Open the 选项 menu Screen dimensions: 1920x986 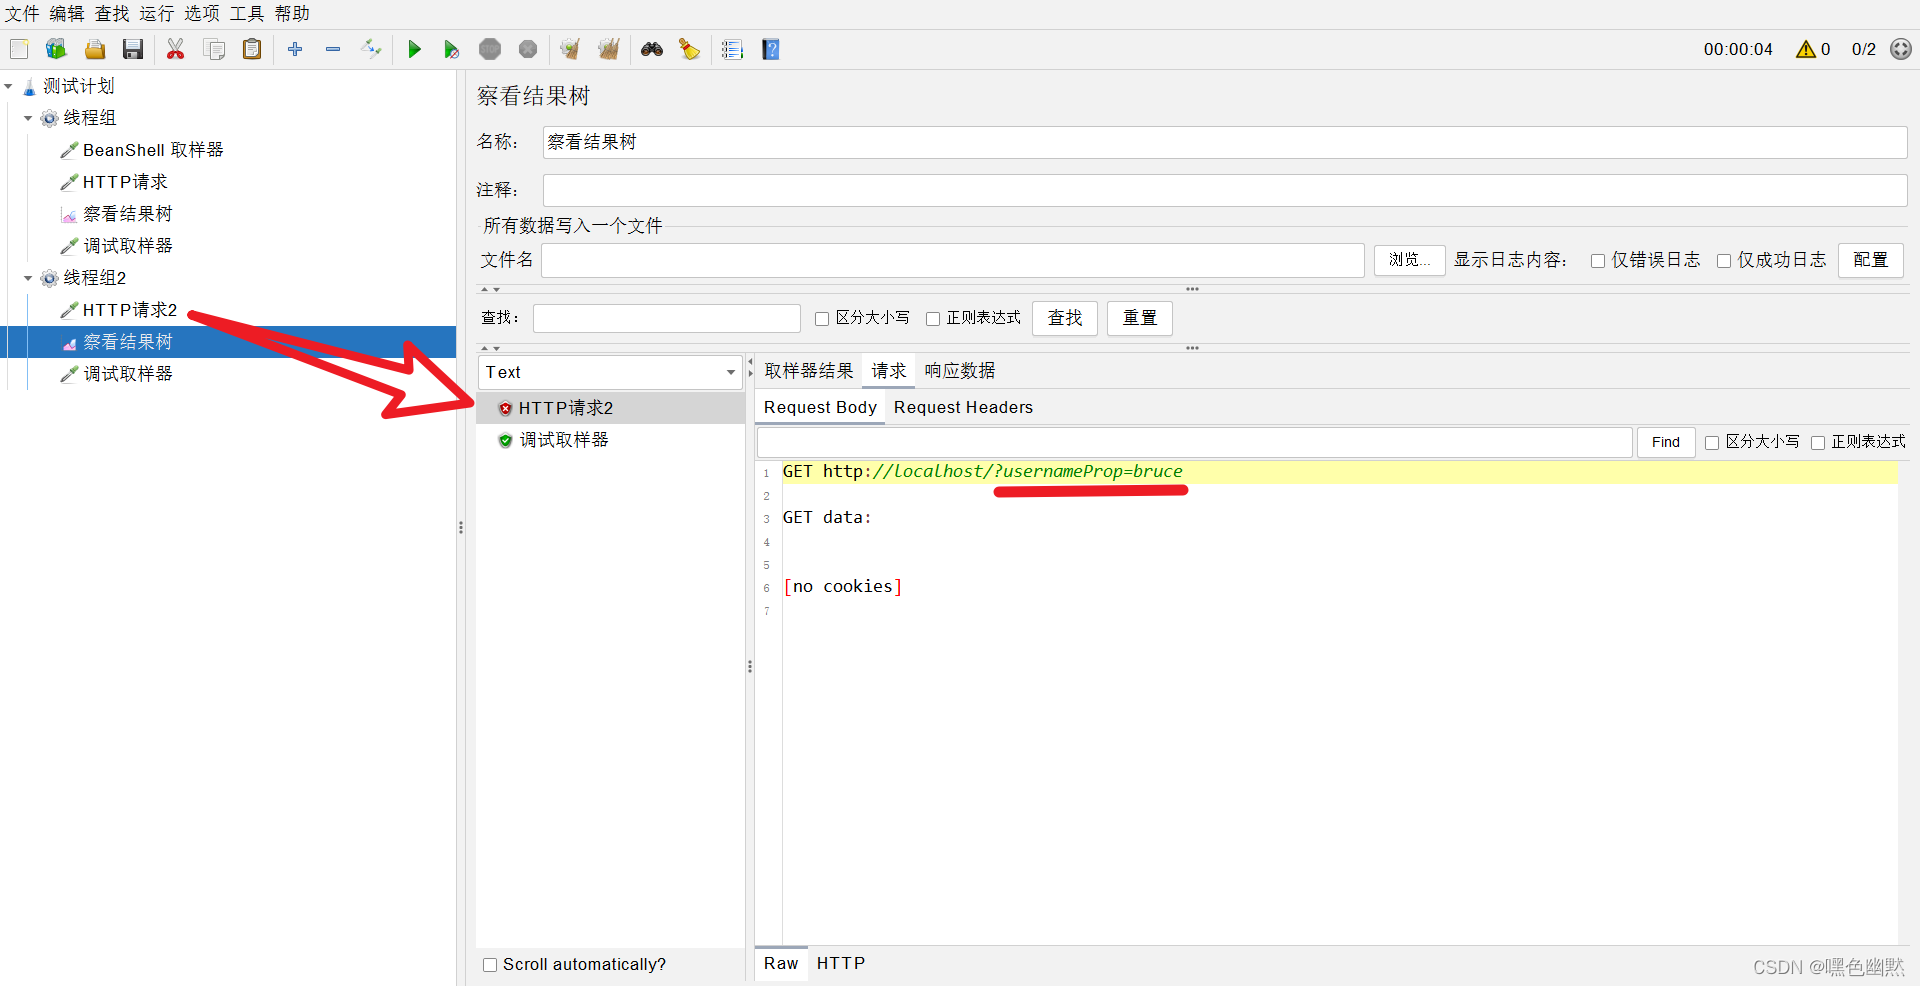[200, 13]
